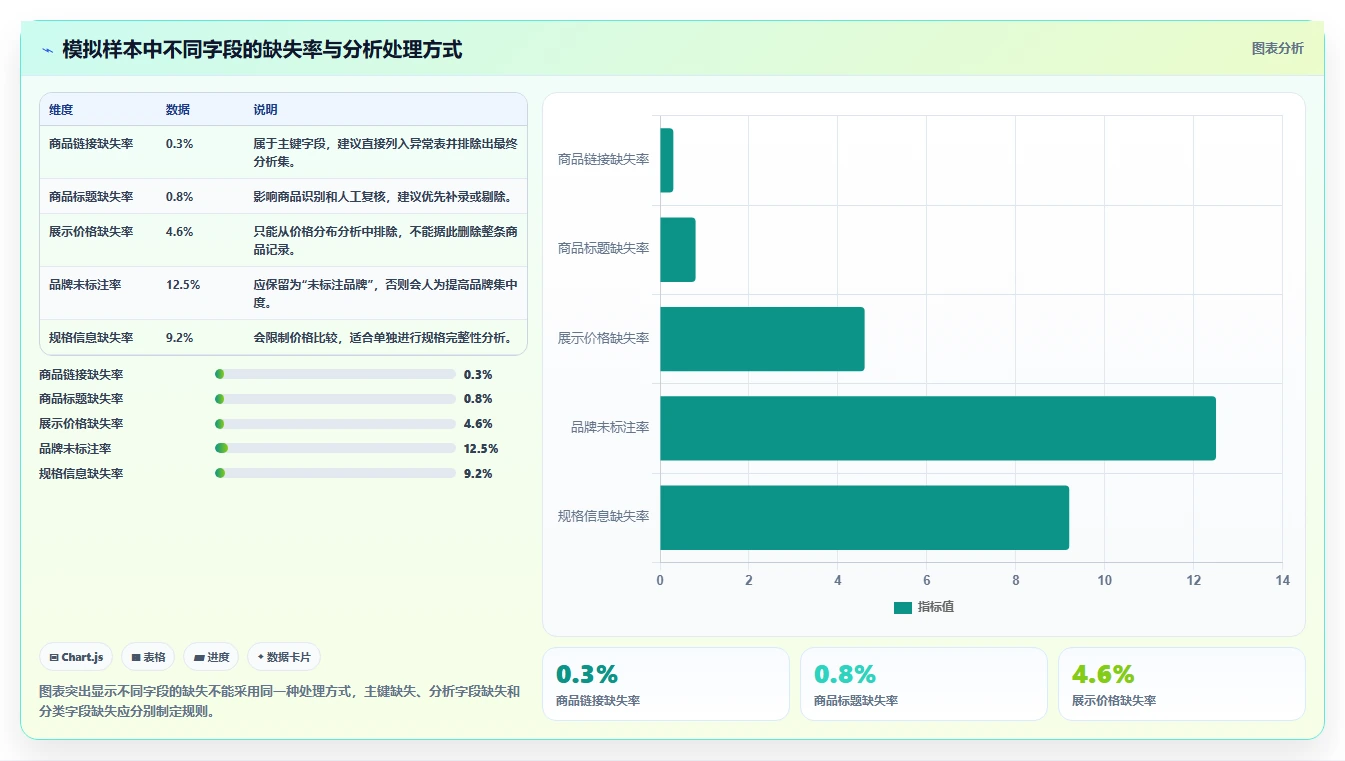Click the 12.5% cell in the table
Image resolution: width=1345 pixels, height=761 pixels.
pyautogui.click(x=183, y=284)
